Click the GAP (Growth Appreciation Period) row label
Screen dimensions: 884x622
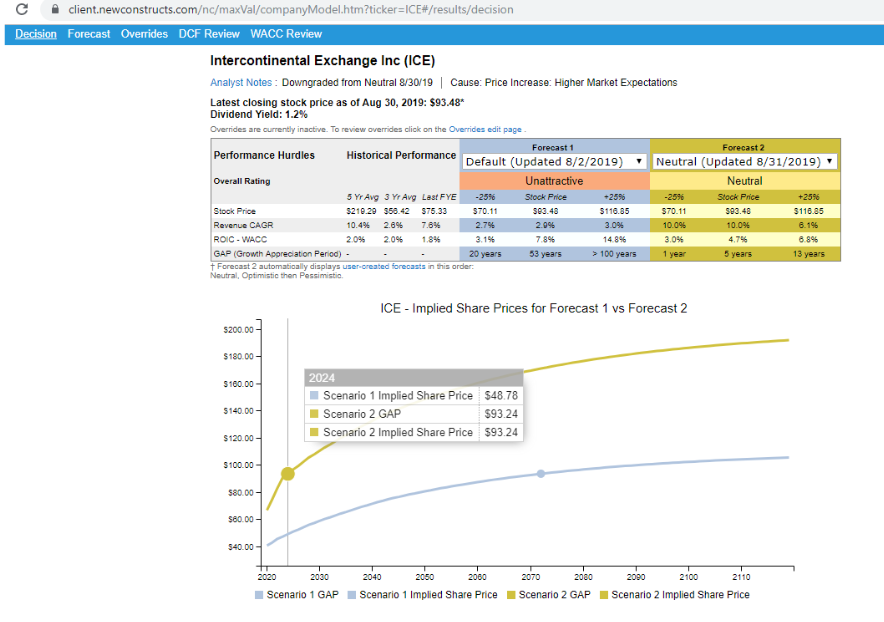click(x=277, y=254)
